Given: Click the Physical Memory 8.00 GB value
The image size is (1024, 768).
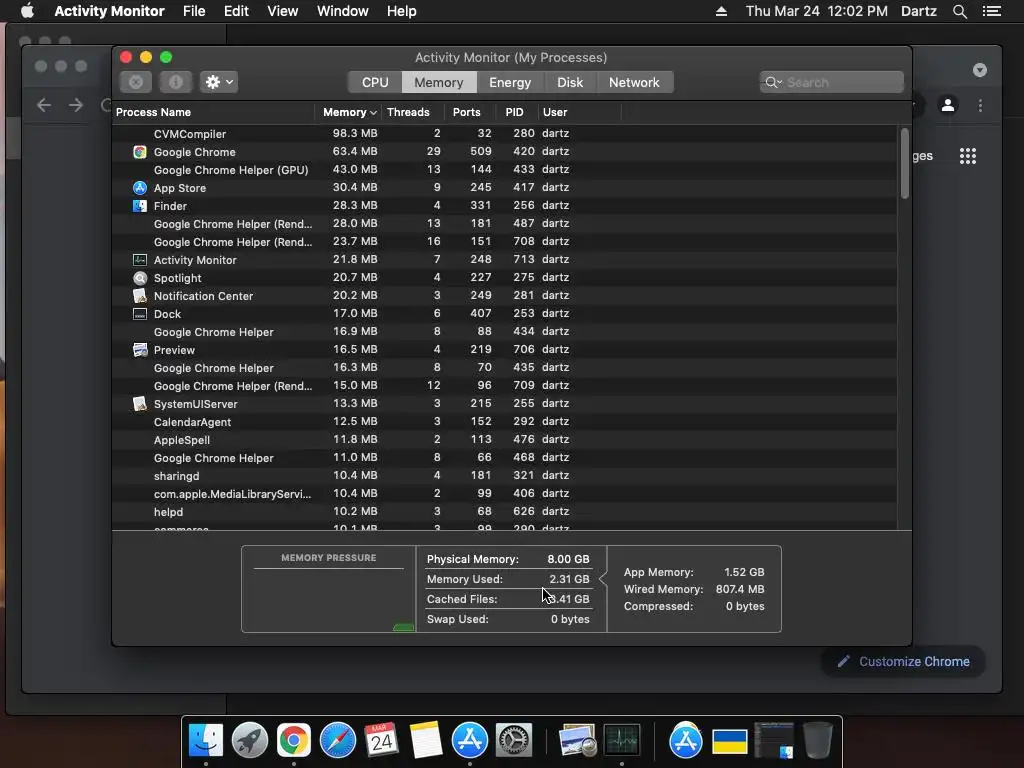Looking at the screenshot, I should point(568,559).
